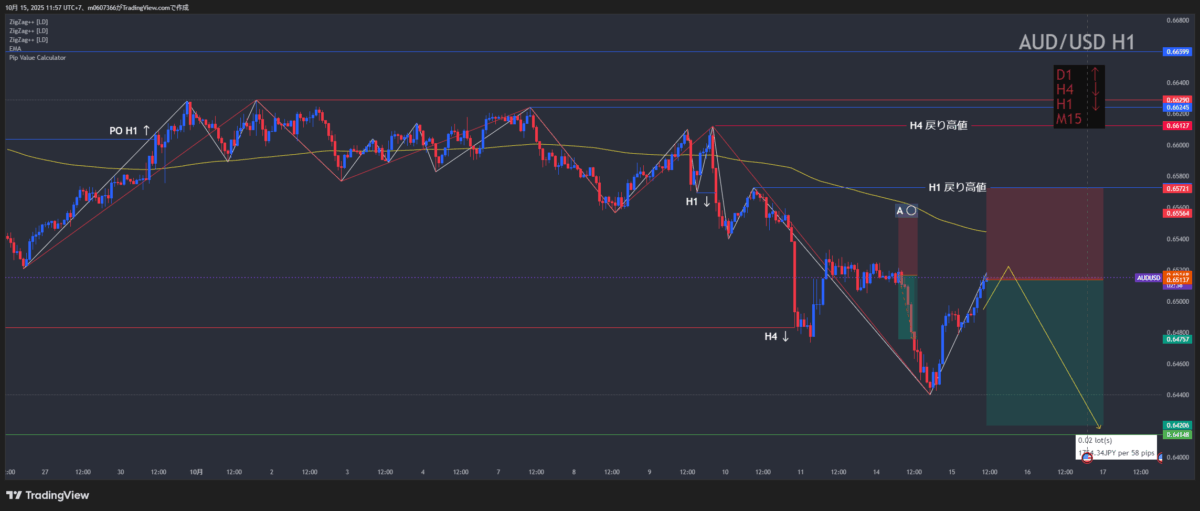Image resolution: width=1200 pixels, height=511 pixels.
Task: Select the 'A' circle marker label
Action: [906, 211]
